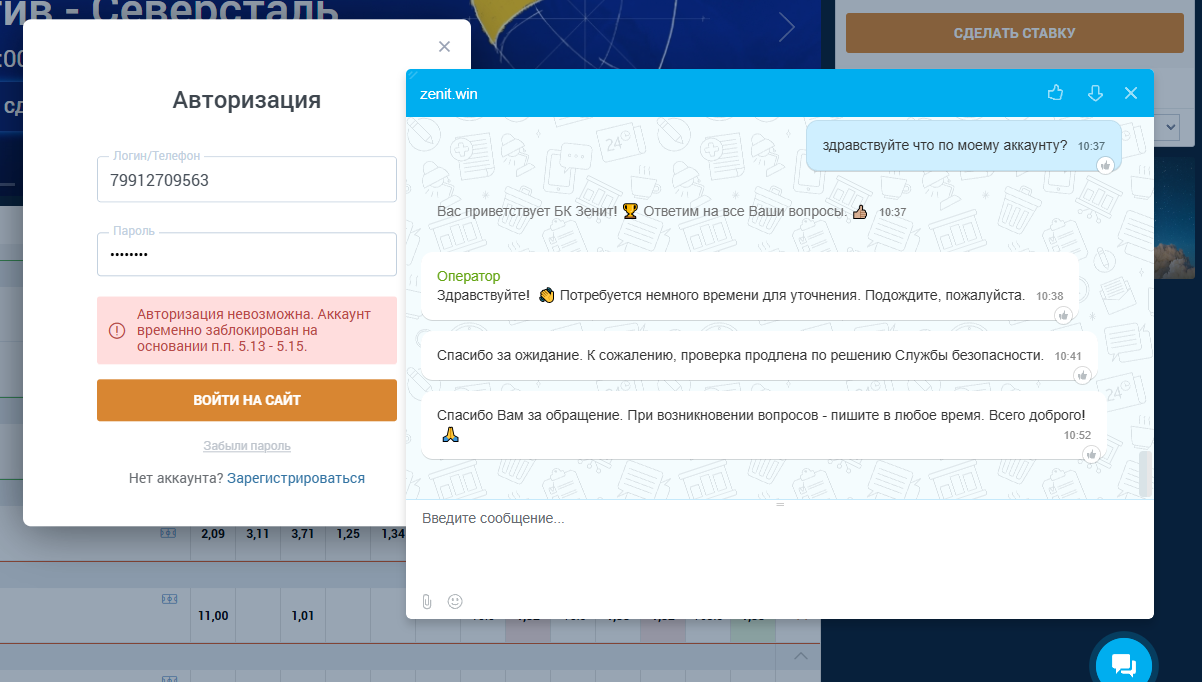Image resolution: width=1202 pixels, height=682 pixels.
Task: Click the round chat bubble launcher icon
Action: pos(1123,663)
